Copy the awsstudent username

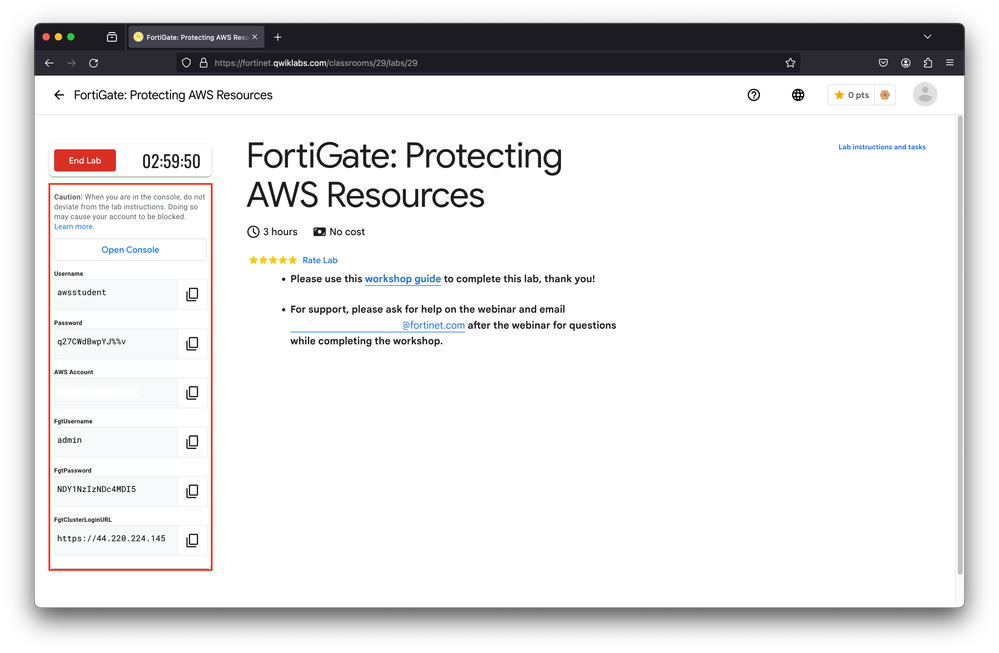[x=192, y=294]
